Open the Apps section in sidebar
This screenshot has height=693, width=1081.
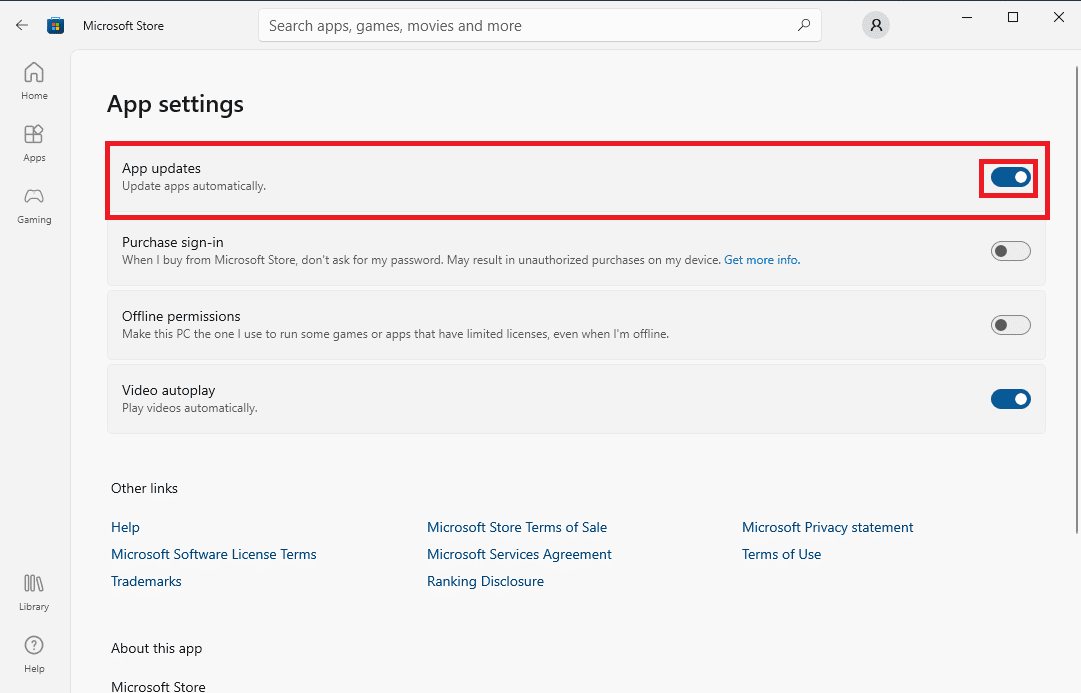click(x=34, y=143)
